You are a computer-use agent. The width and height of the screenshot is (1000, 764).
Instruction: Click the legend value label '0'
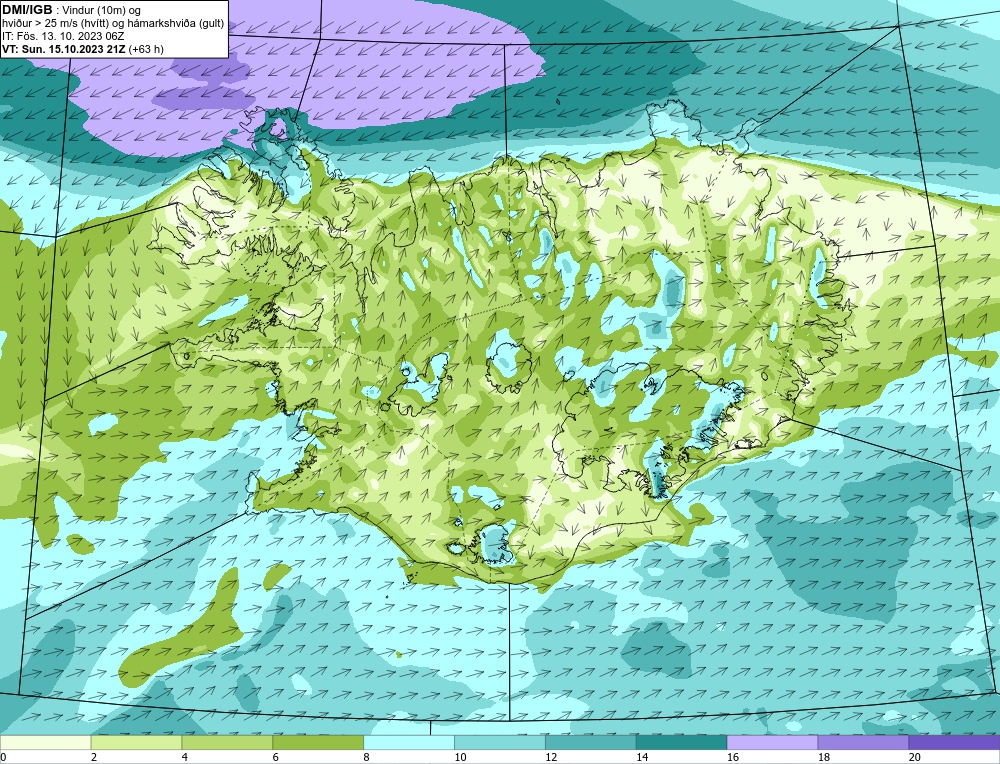pos(3,757)
